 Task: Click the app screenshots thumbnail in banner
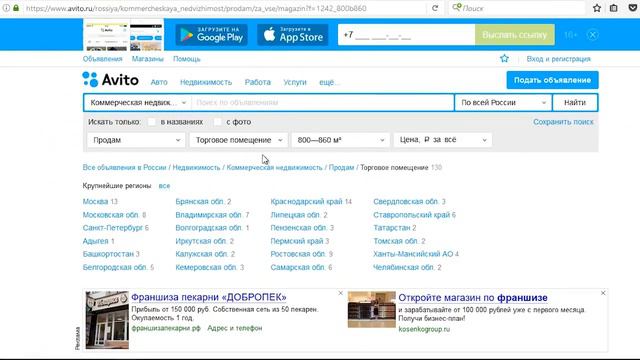pos(123,35)
